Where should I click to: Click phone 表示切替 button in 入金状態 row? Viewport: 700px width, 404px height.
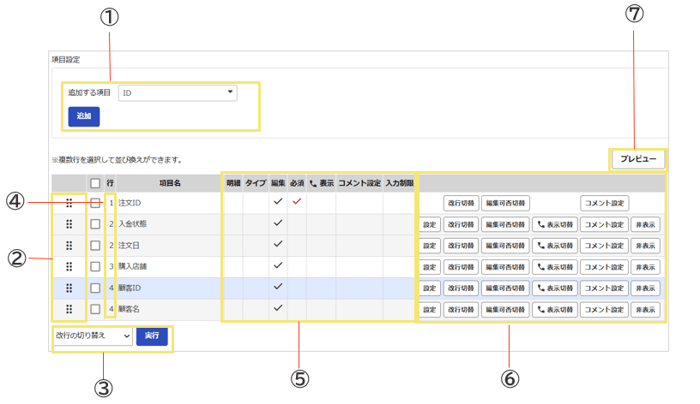point(555,225)
